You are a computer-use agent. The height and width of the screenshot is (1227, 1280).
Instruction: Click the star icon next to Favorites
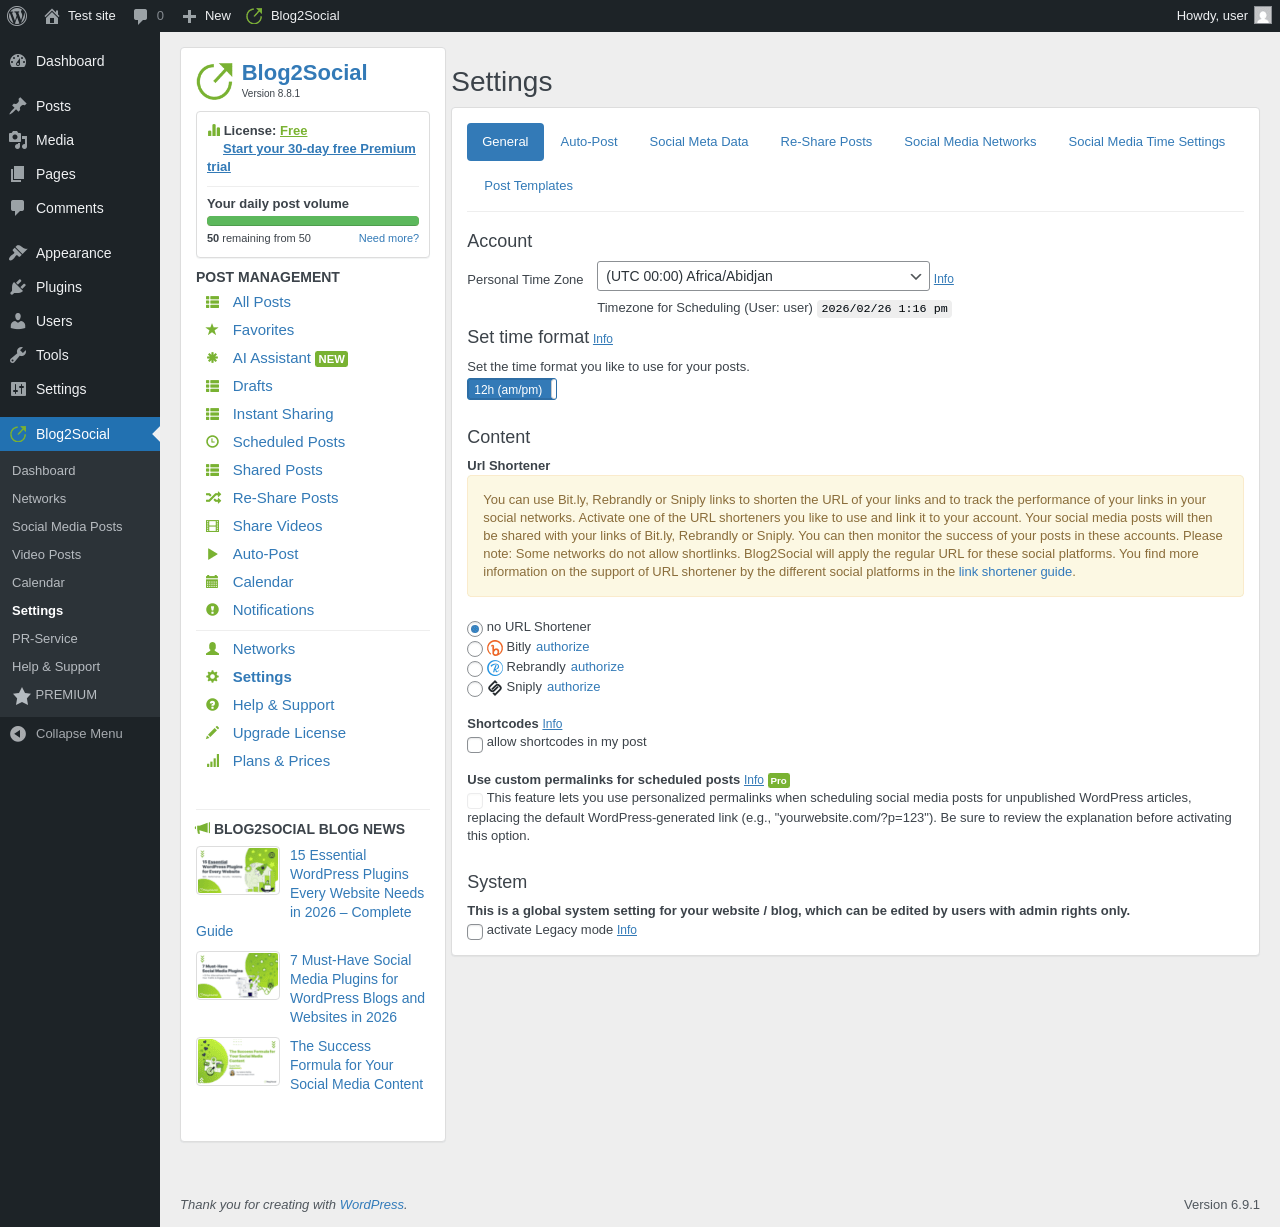[212, 330]
